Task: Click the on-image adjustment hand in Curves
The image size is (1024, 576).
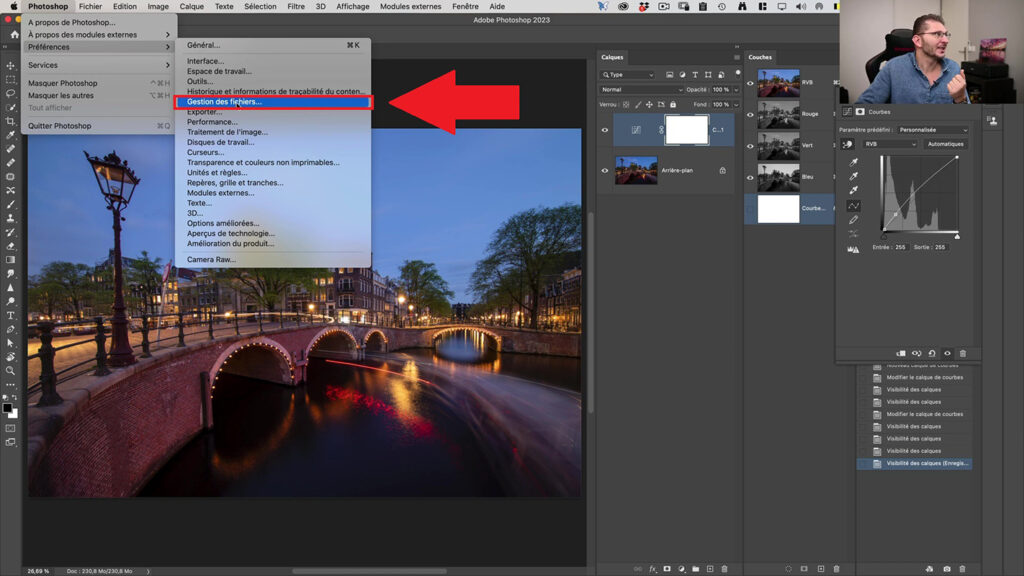Action: 847,144
